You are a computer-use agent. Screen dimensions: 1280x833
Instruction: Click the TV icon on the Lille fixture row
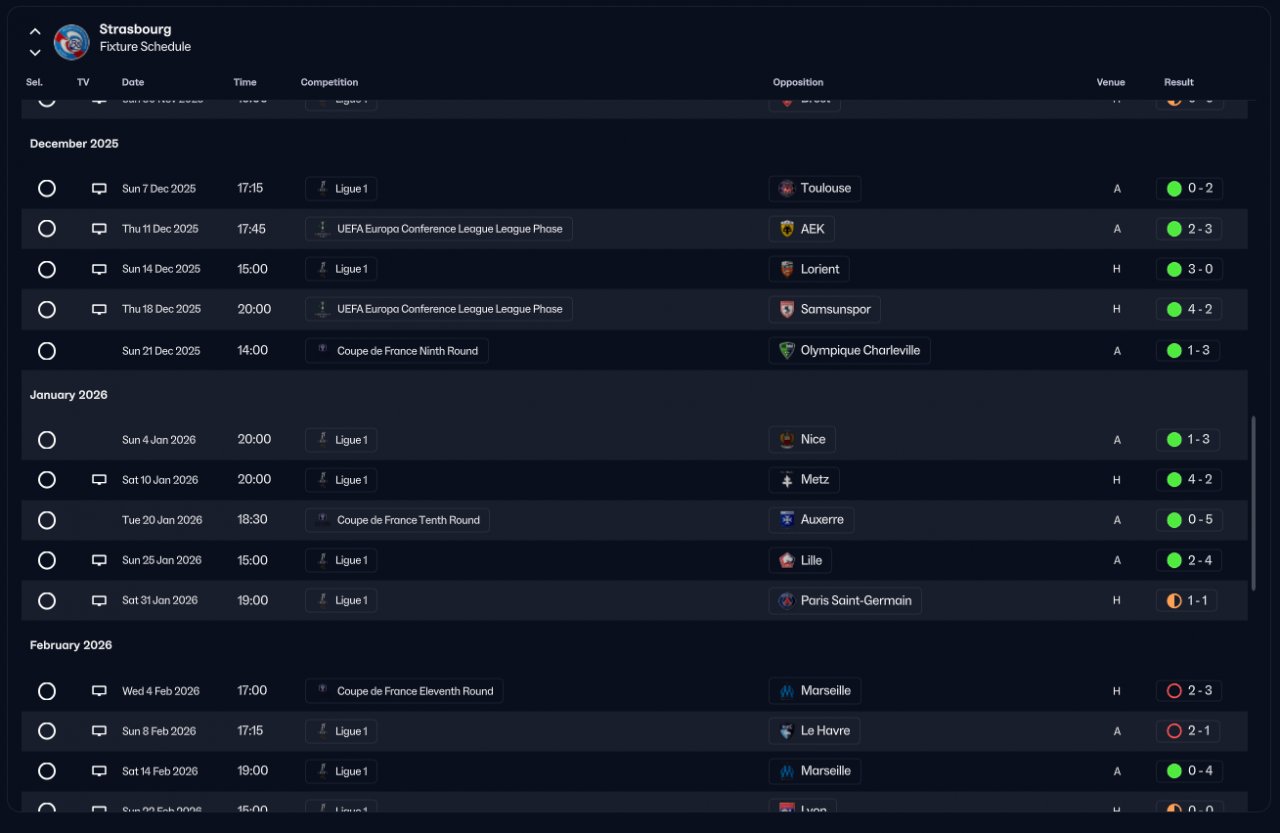[99, 561]
